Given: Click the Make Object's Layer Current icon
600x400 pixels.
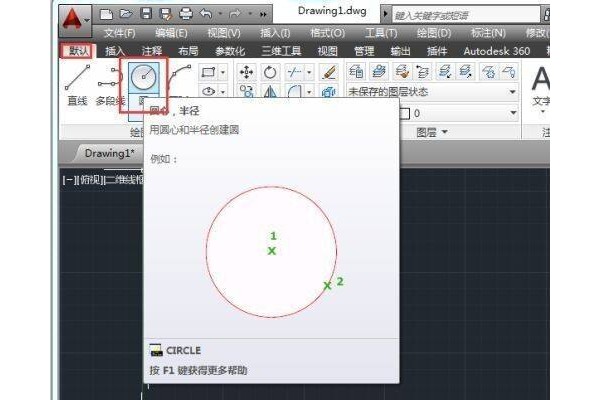Looking at the screenshot, I should coord(378,72).
